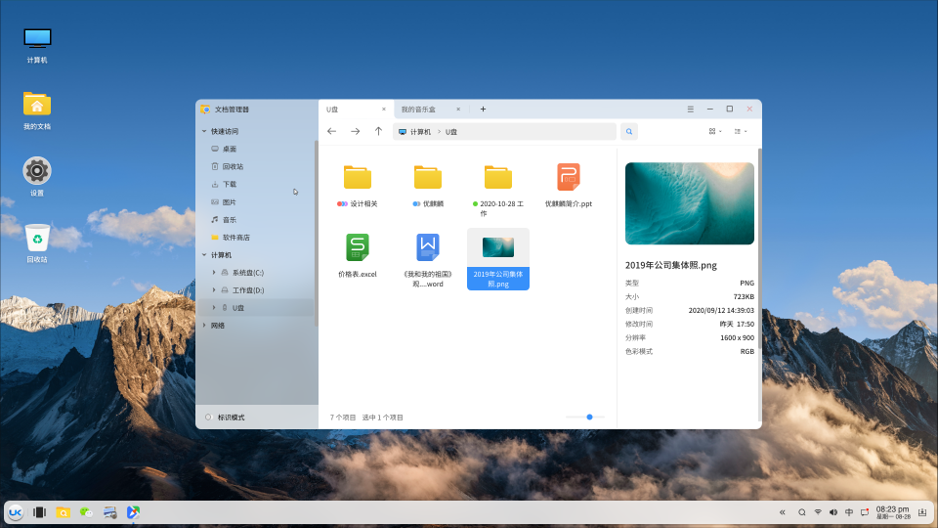Open the hamburger menu in title bar
The height and width of the screenshot is (528, 938).
tap(690, 109)
